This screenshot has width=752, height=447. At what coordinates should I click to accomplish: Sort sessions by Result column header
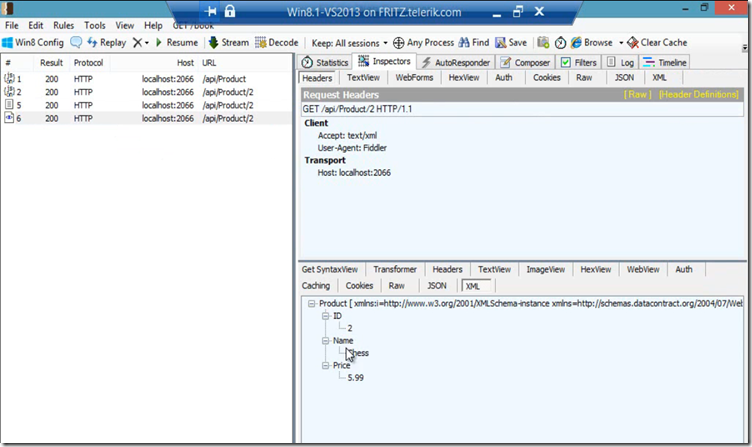[x=51, y=63]
